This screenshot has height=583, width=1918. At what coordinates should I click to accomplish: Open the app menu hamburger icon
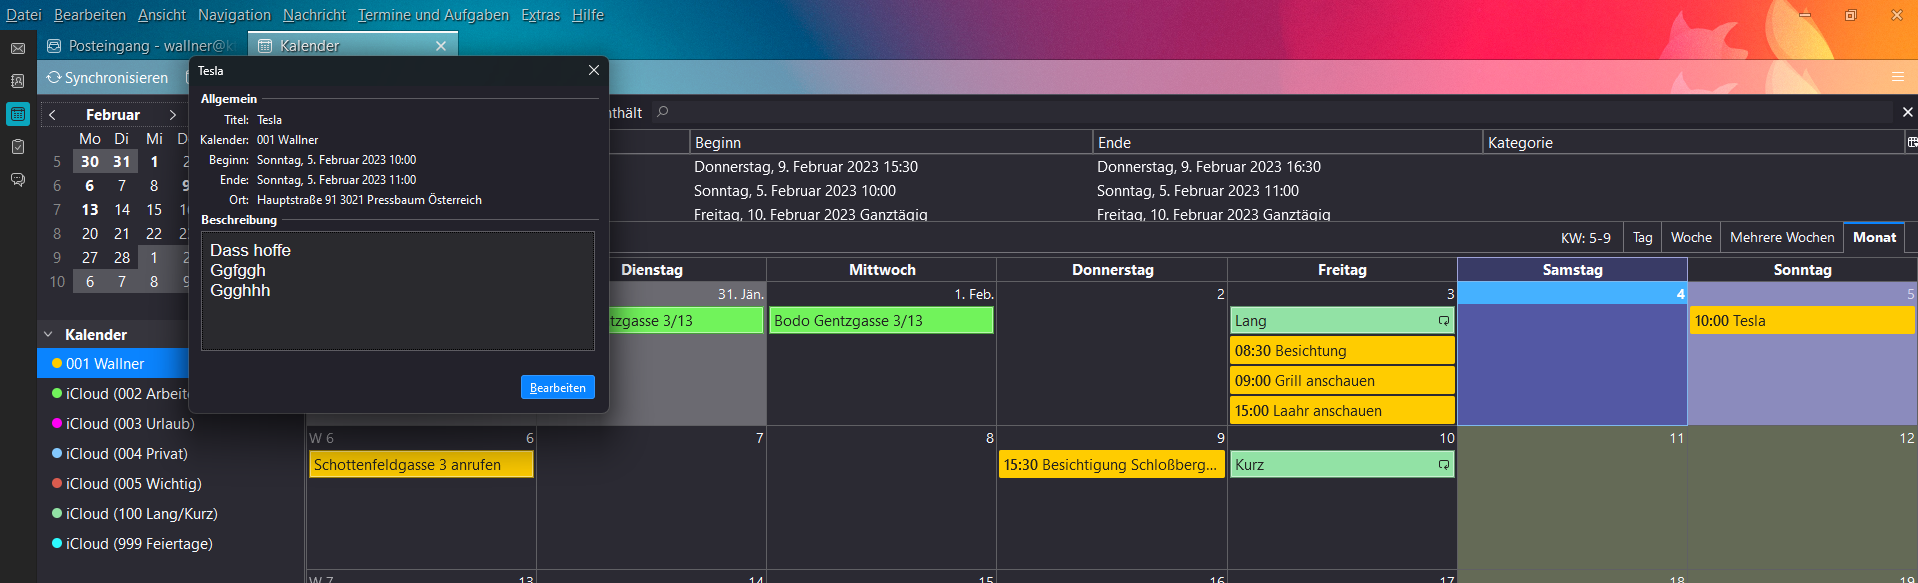pos(1897,77)
